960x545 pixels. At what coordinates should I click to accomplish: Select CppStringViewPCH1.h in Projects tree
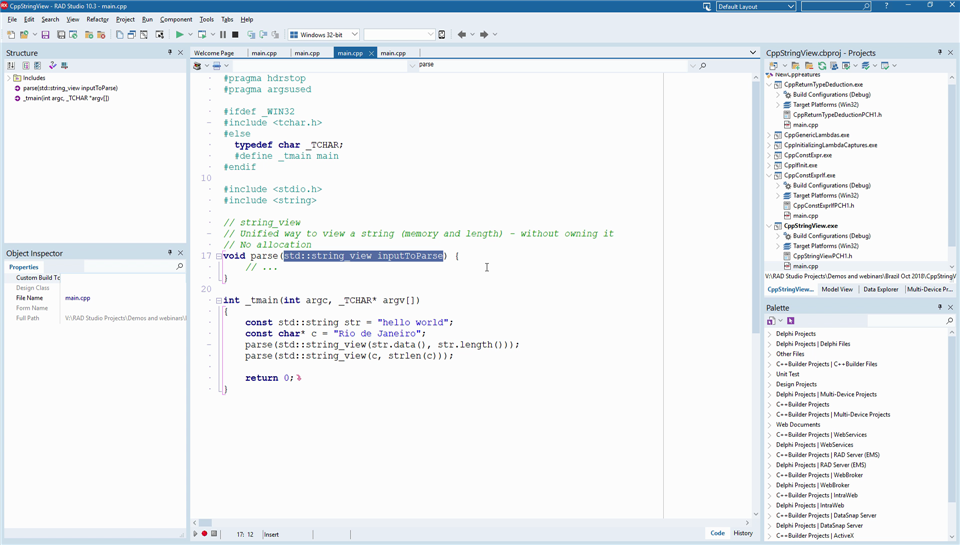point(822,256)
